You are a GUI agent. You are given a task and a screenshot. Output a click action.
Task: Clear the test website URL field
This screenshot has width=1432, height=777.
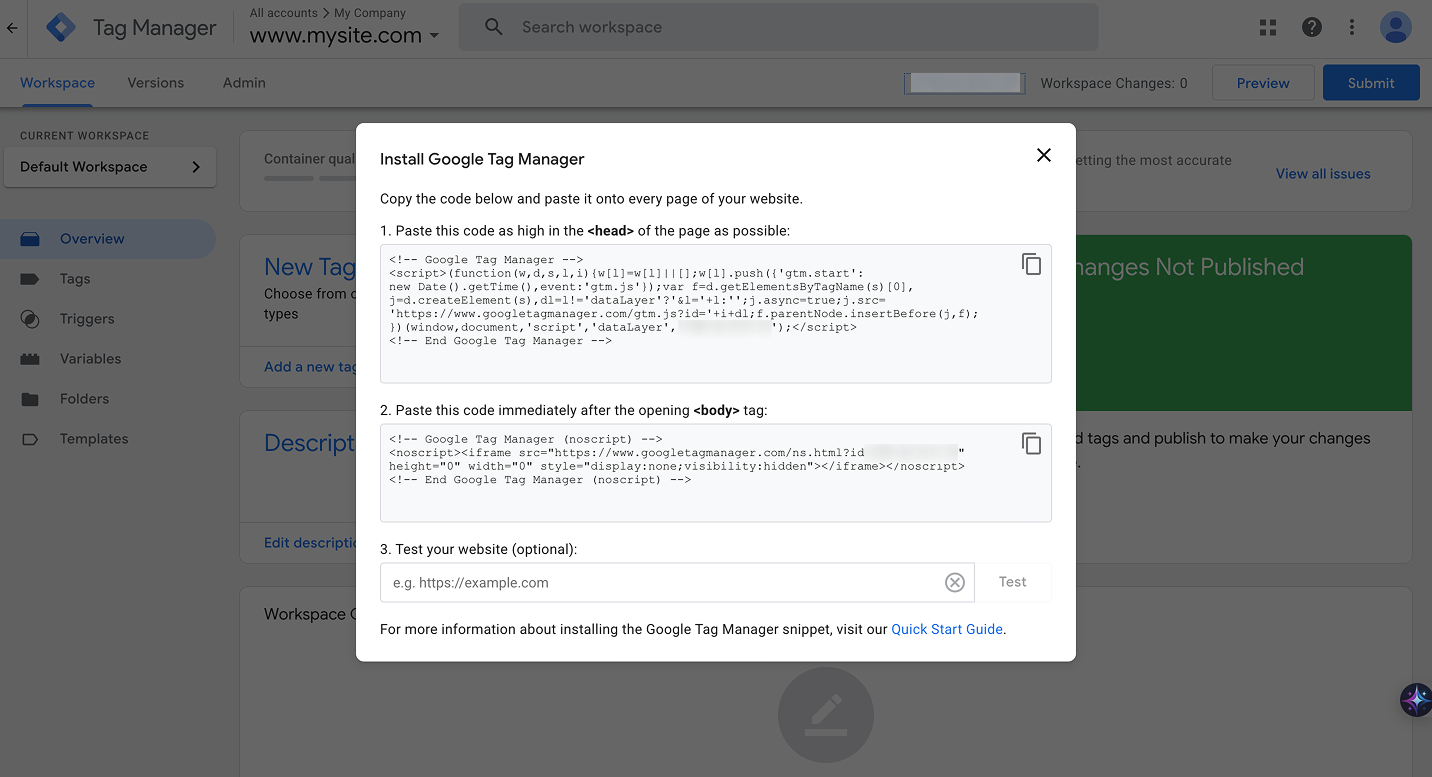coord(955,583)
